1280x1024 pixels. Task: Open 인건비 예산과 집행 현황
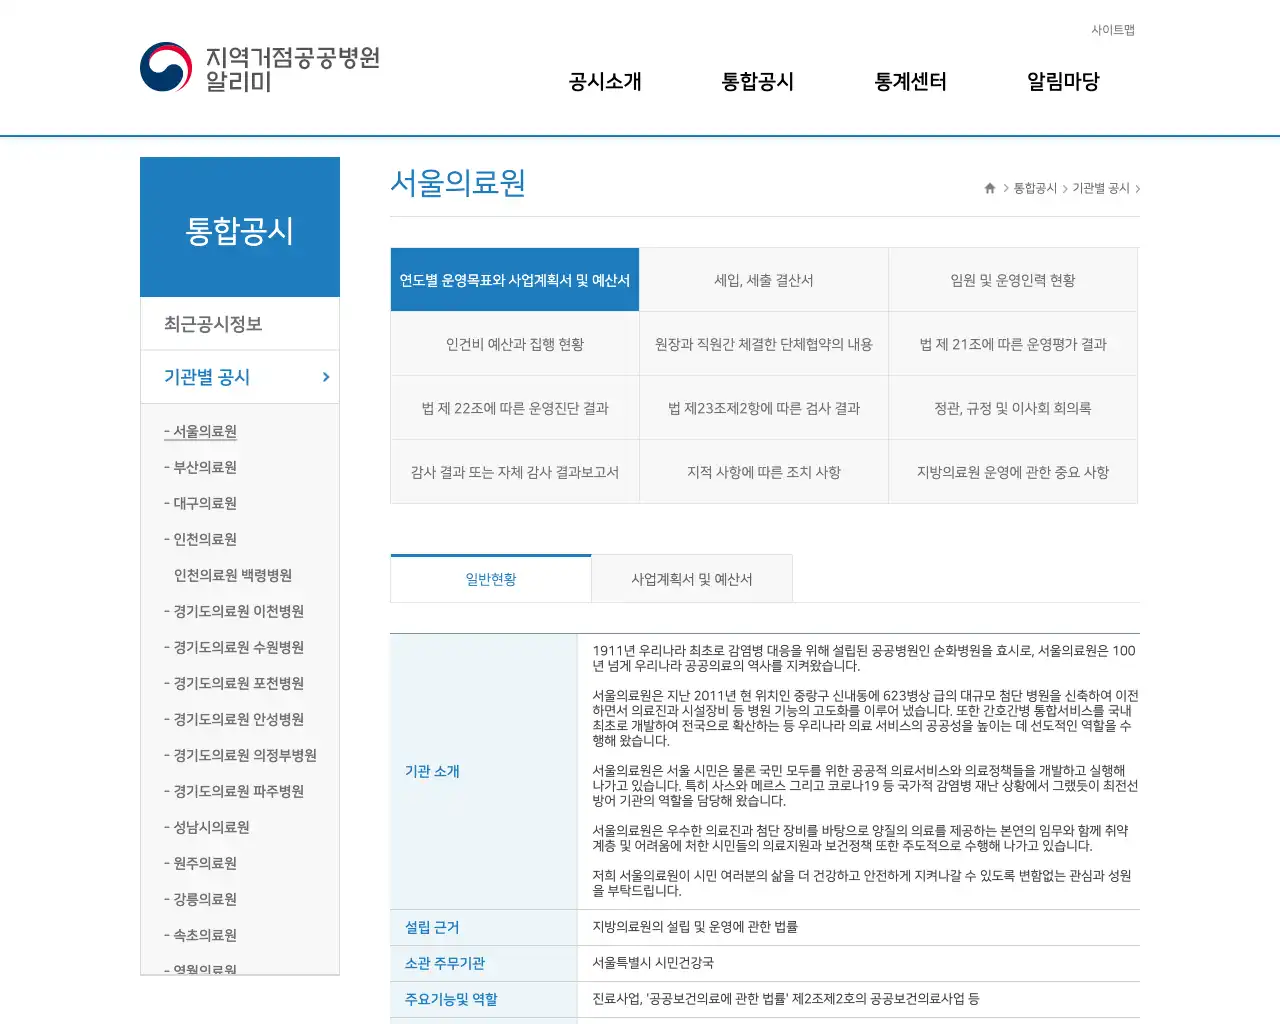pyautogui.click(x=514, y=344)
